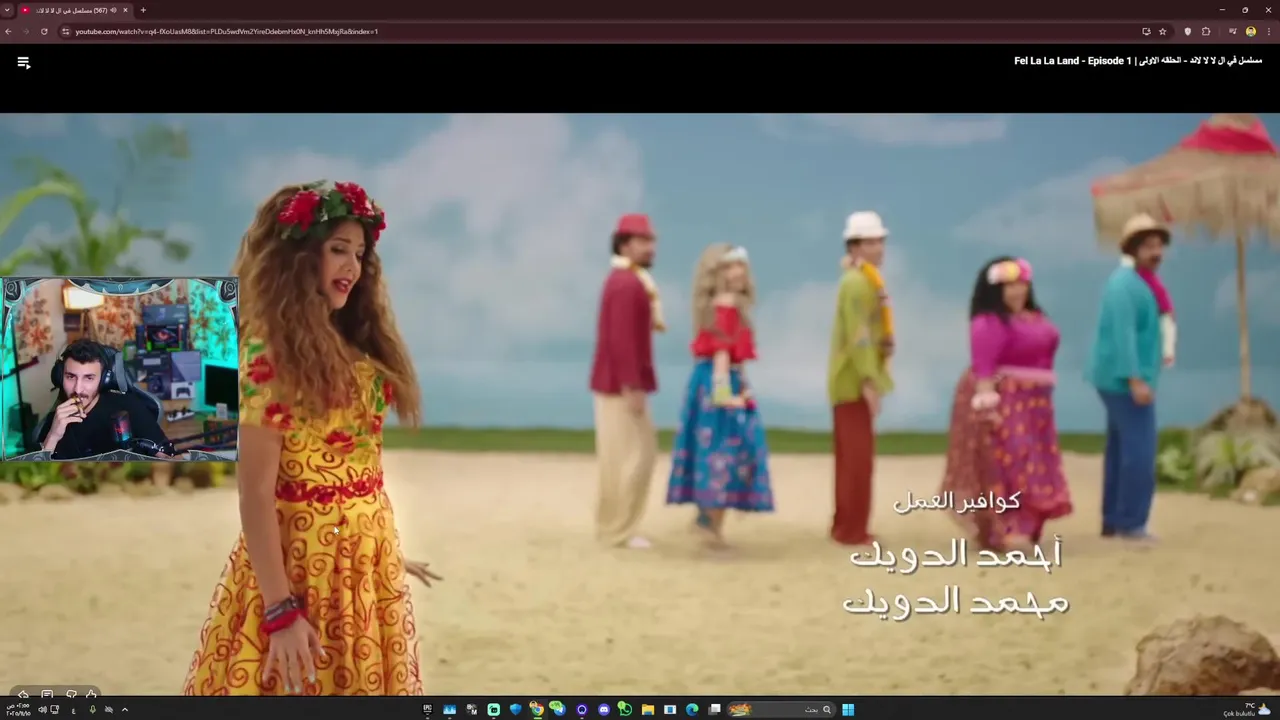1280x720 pixels.
Task: Show hidden tray icons chevron
Action: tap(125, 710)
